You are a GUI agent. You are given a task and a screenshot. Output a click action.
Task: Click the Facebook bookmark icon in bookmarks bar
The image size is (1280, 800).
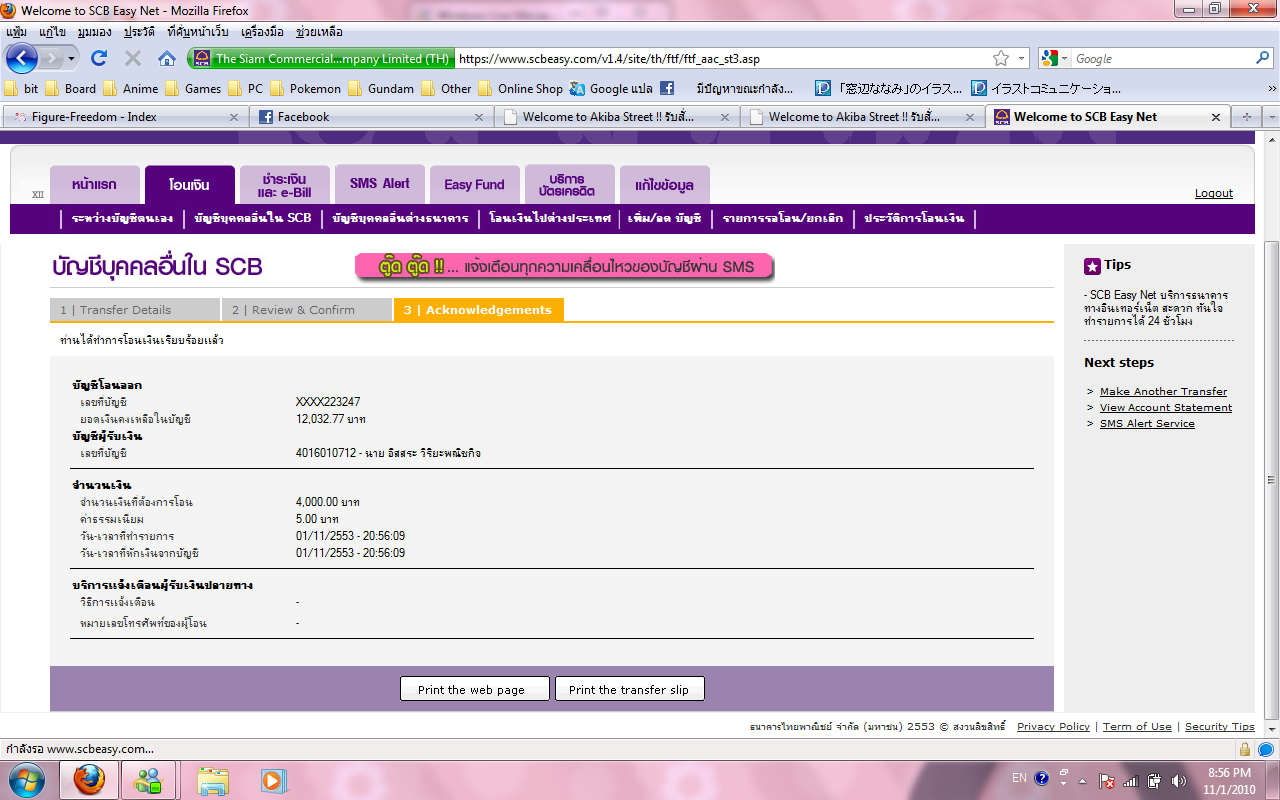click(667, 88)
